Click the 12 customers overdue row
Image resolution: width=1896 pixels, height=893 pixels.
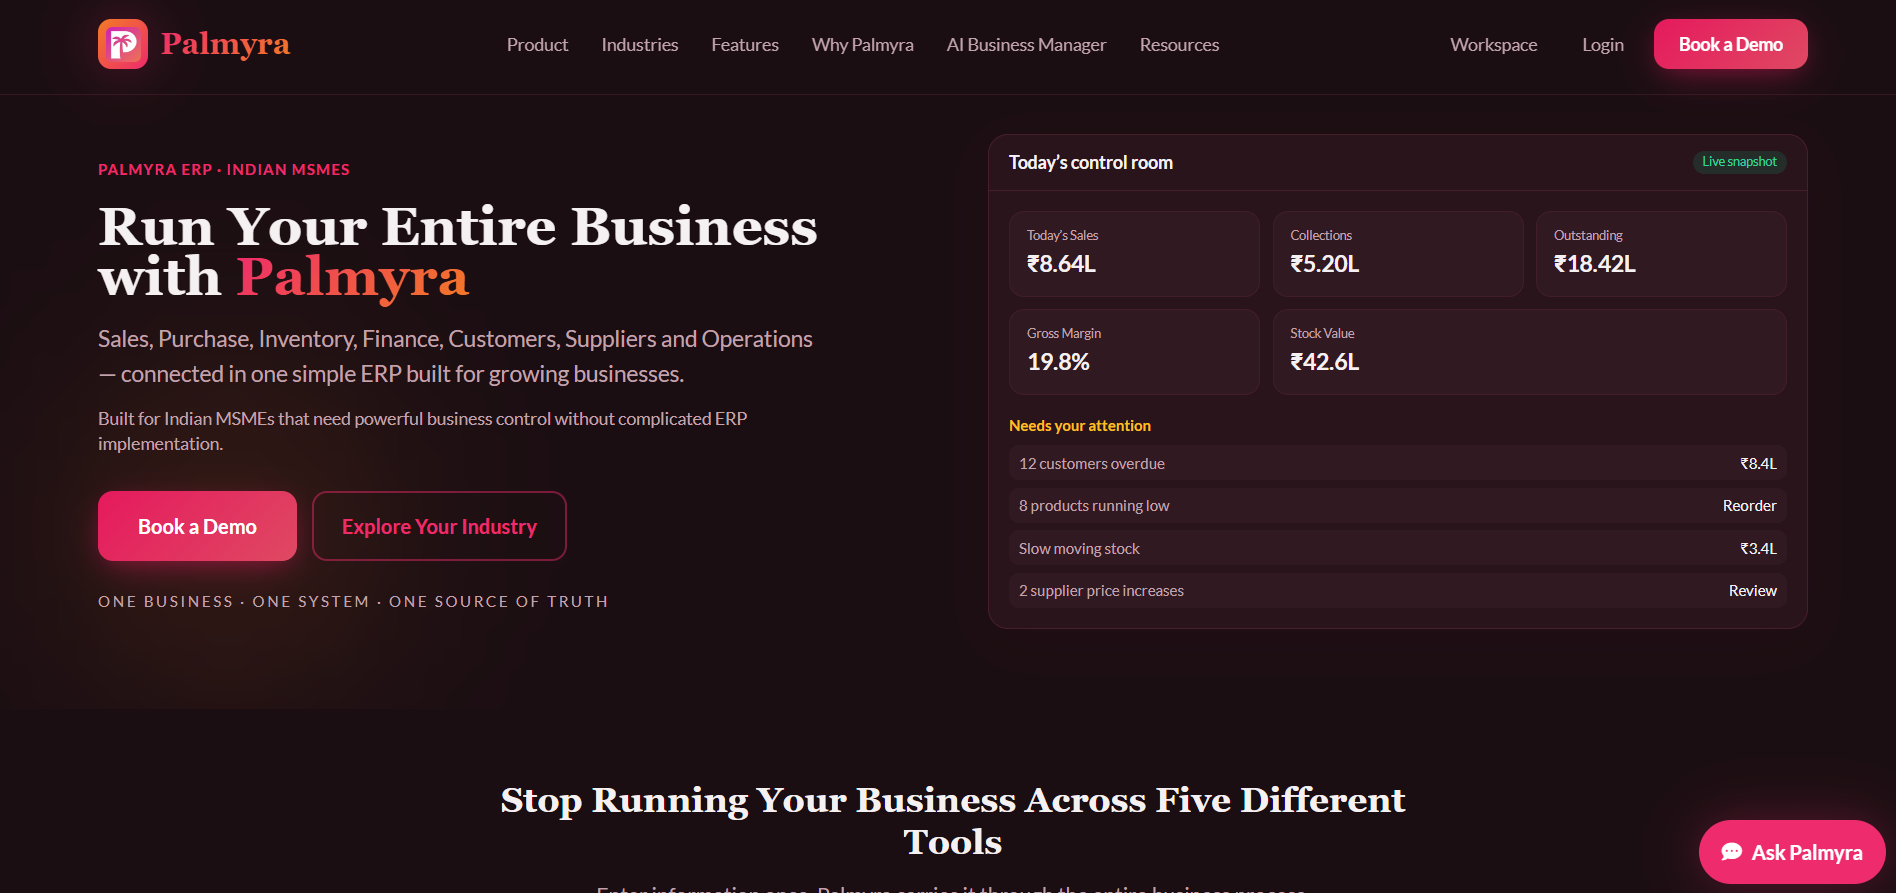pyautogui.click(x=1397, y=463)
